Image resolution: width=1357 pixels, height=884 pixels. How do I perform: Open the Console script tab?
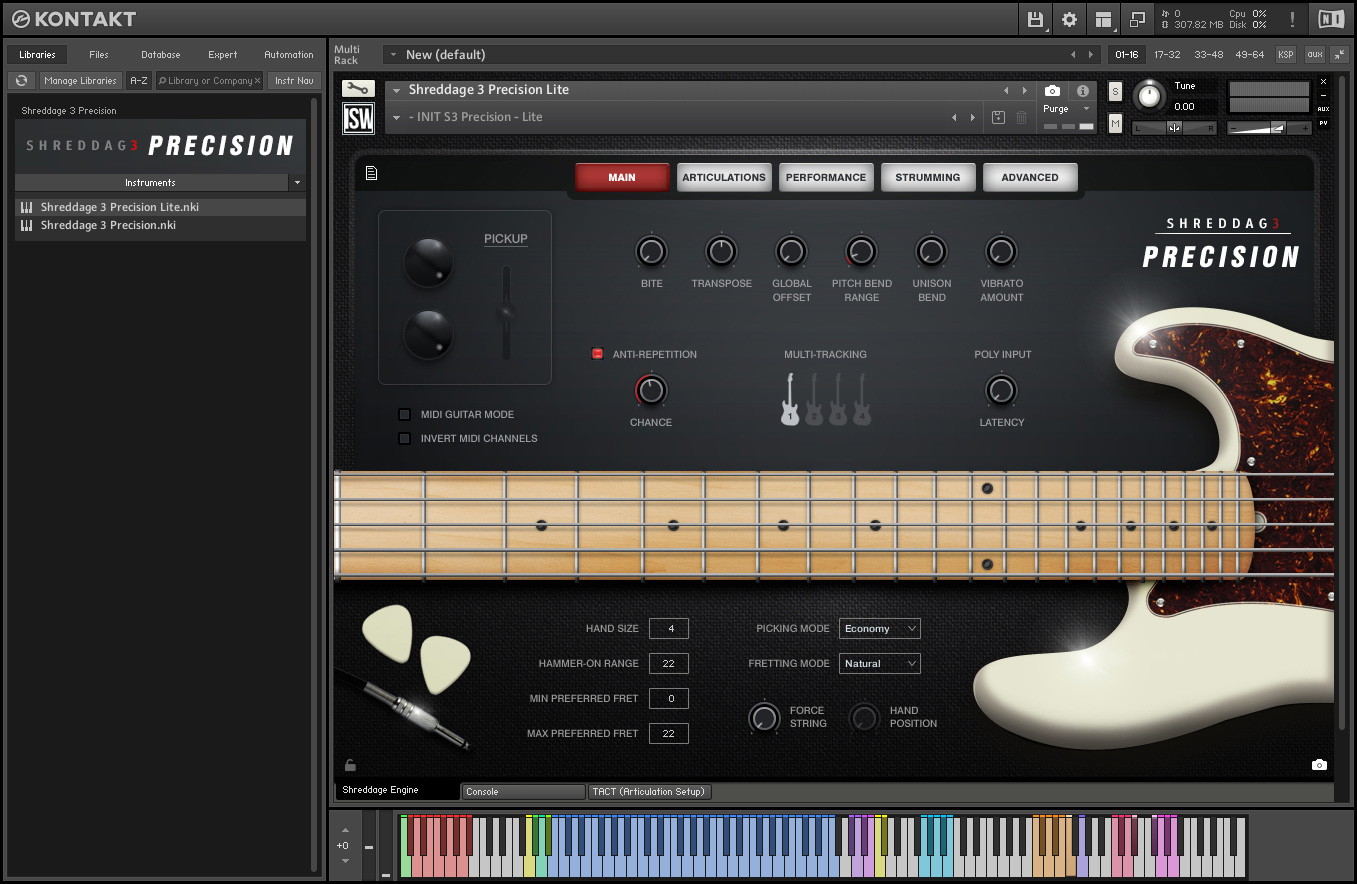523,791
